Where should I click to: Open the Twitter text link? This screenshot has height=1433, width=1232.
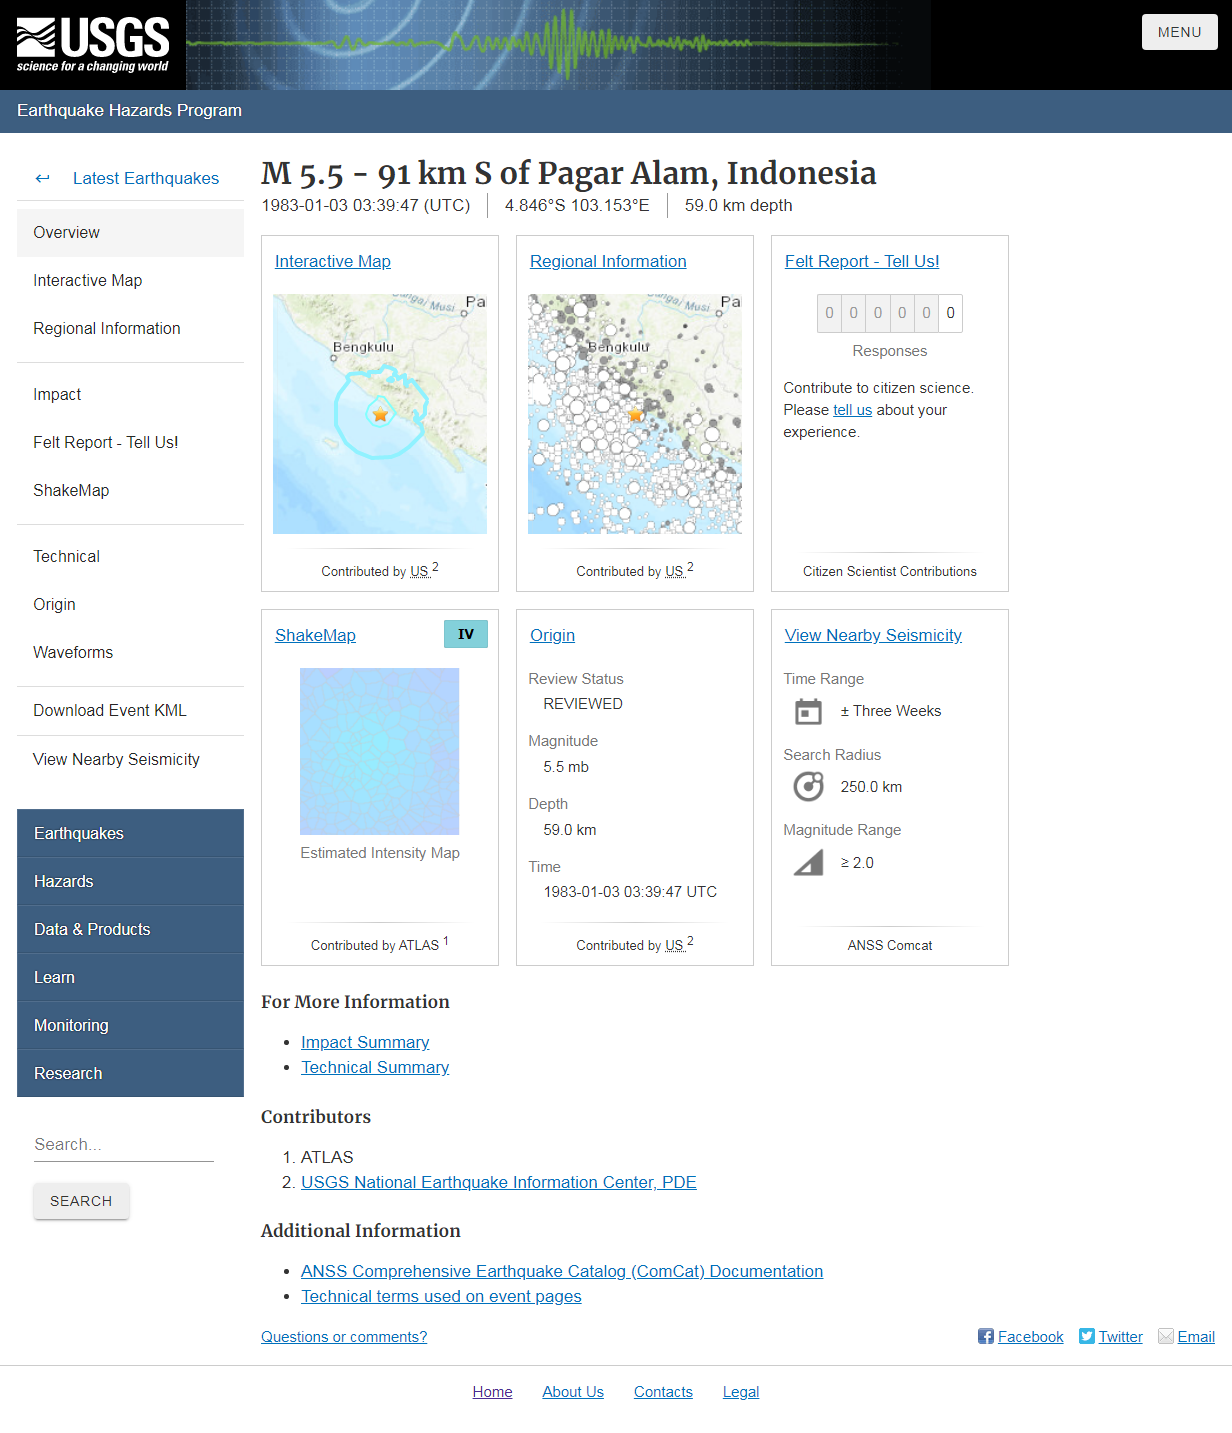(x=1120, y=1337)
